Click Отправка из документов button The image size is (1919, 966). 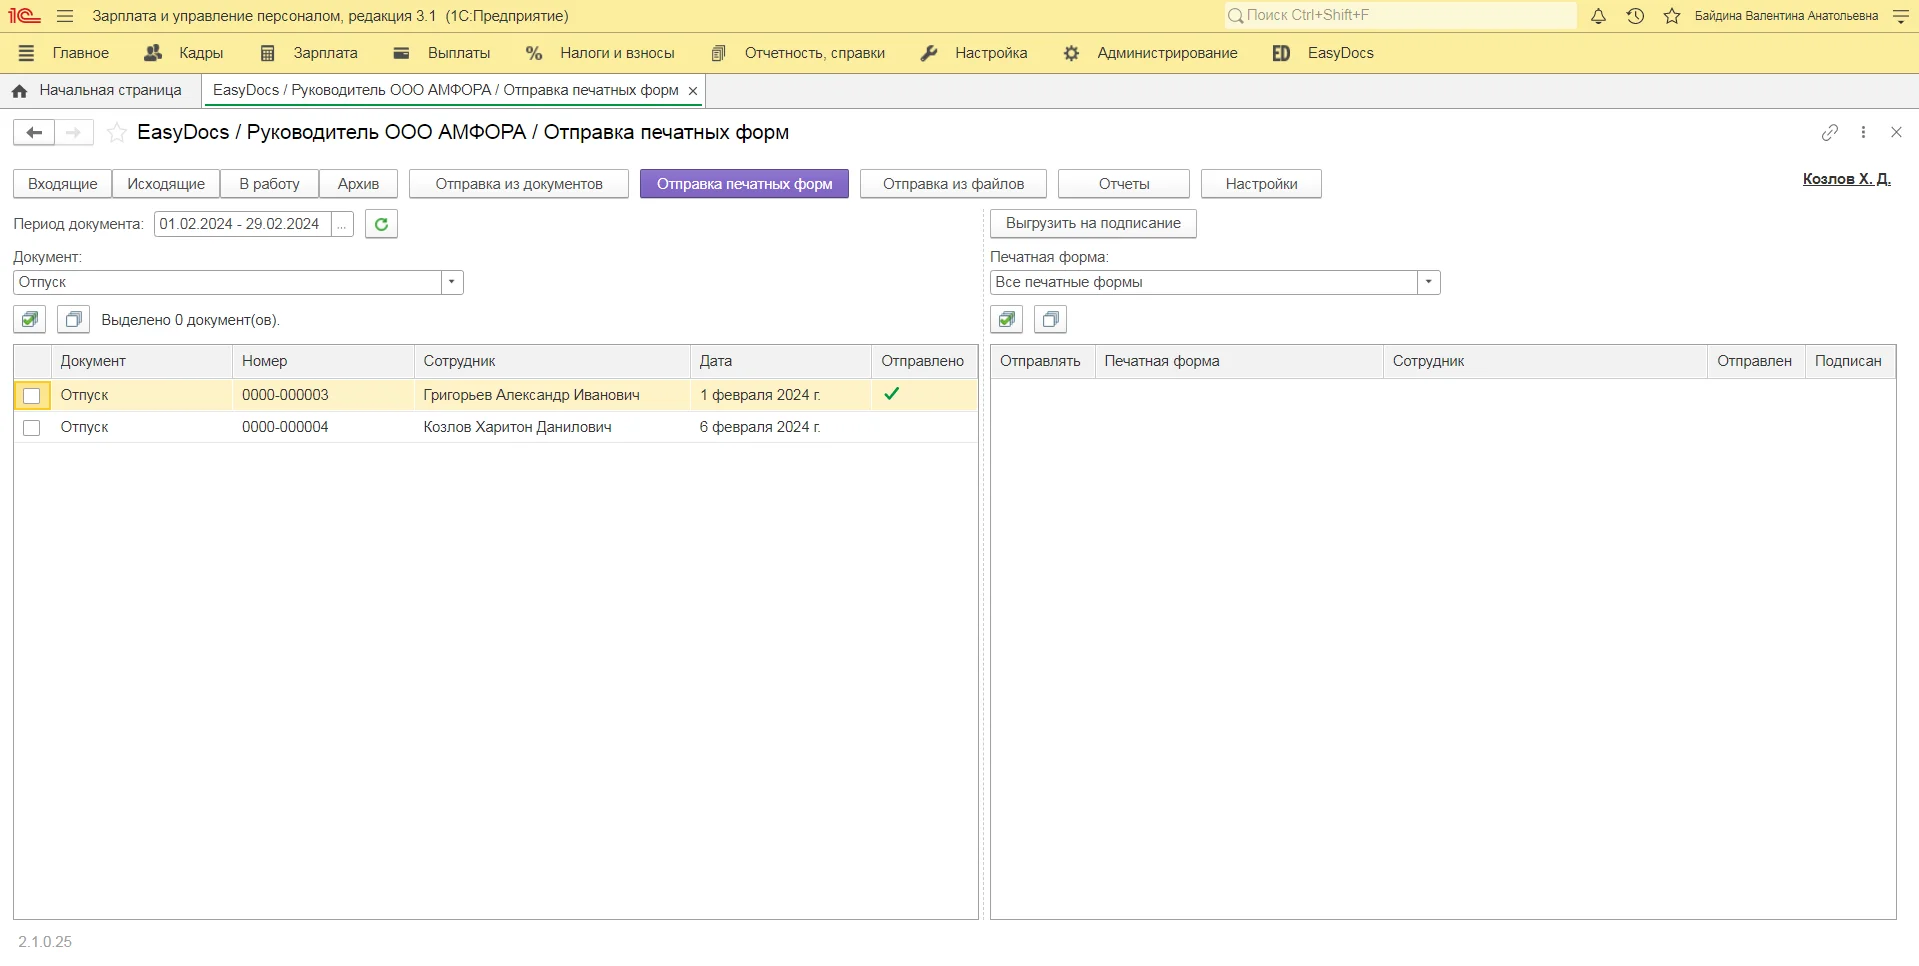tap(518, 184)
